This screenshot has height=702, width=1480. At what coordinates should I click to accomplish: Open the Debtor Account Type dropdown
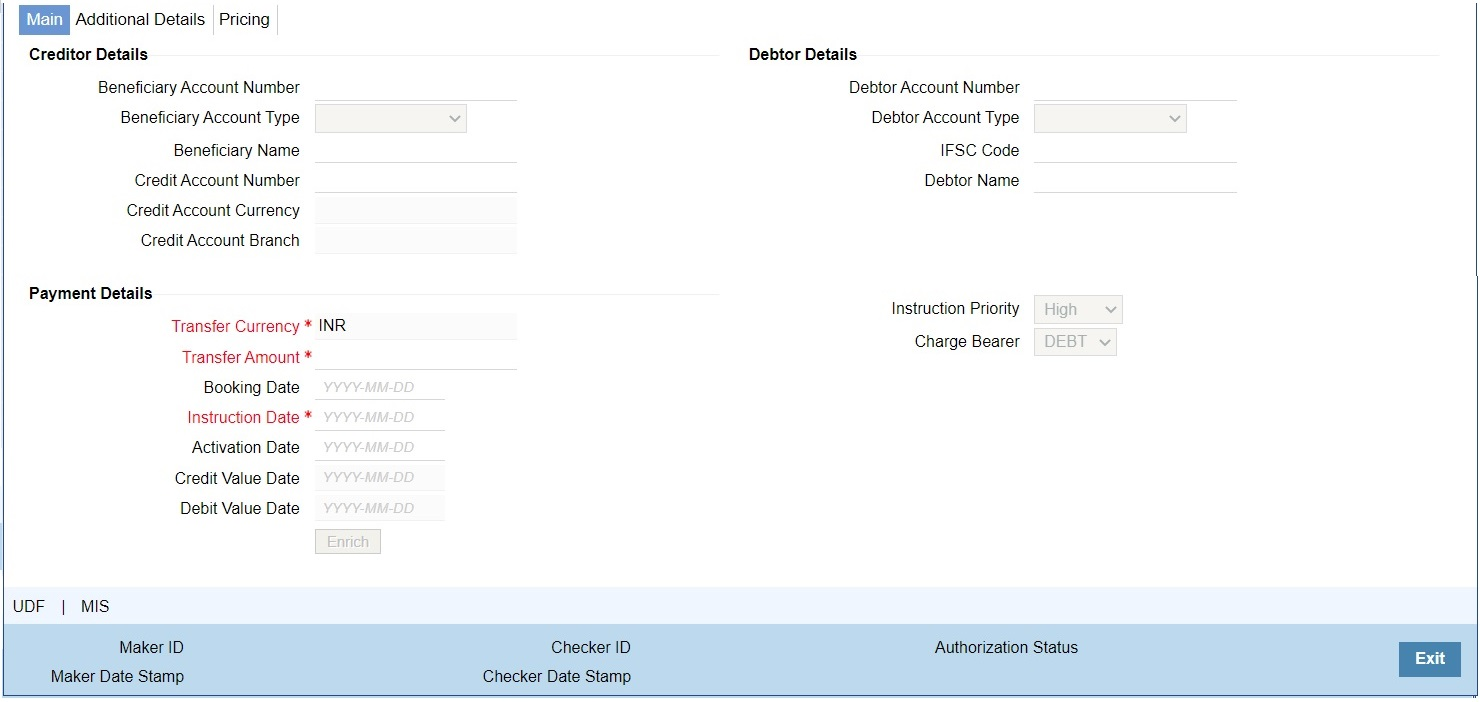tap(1110, 118)
